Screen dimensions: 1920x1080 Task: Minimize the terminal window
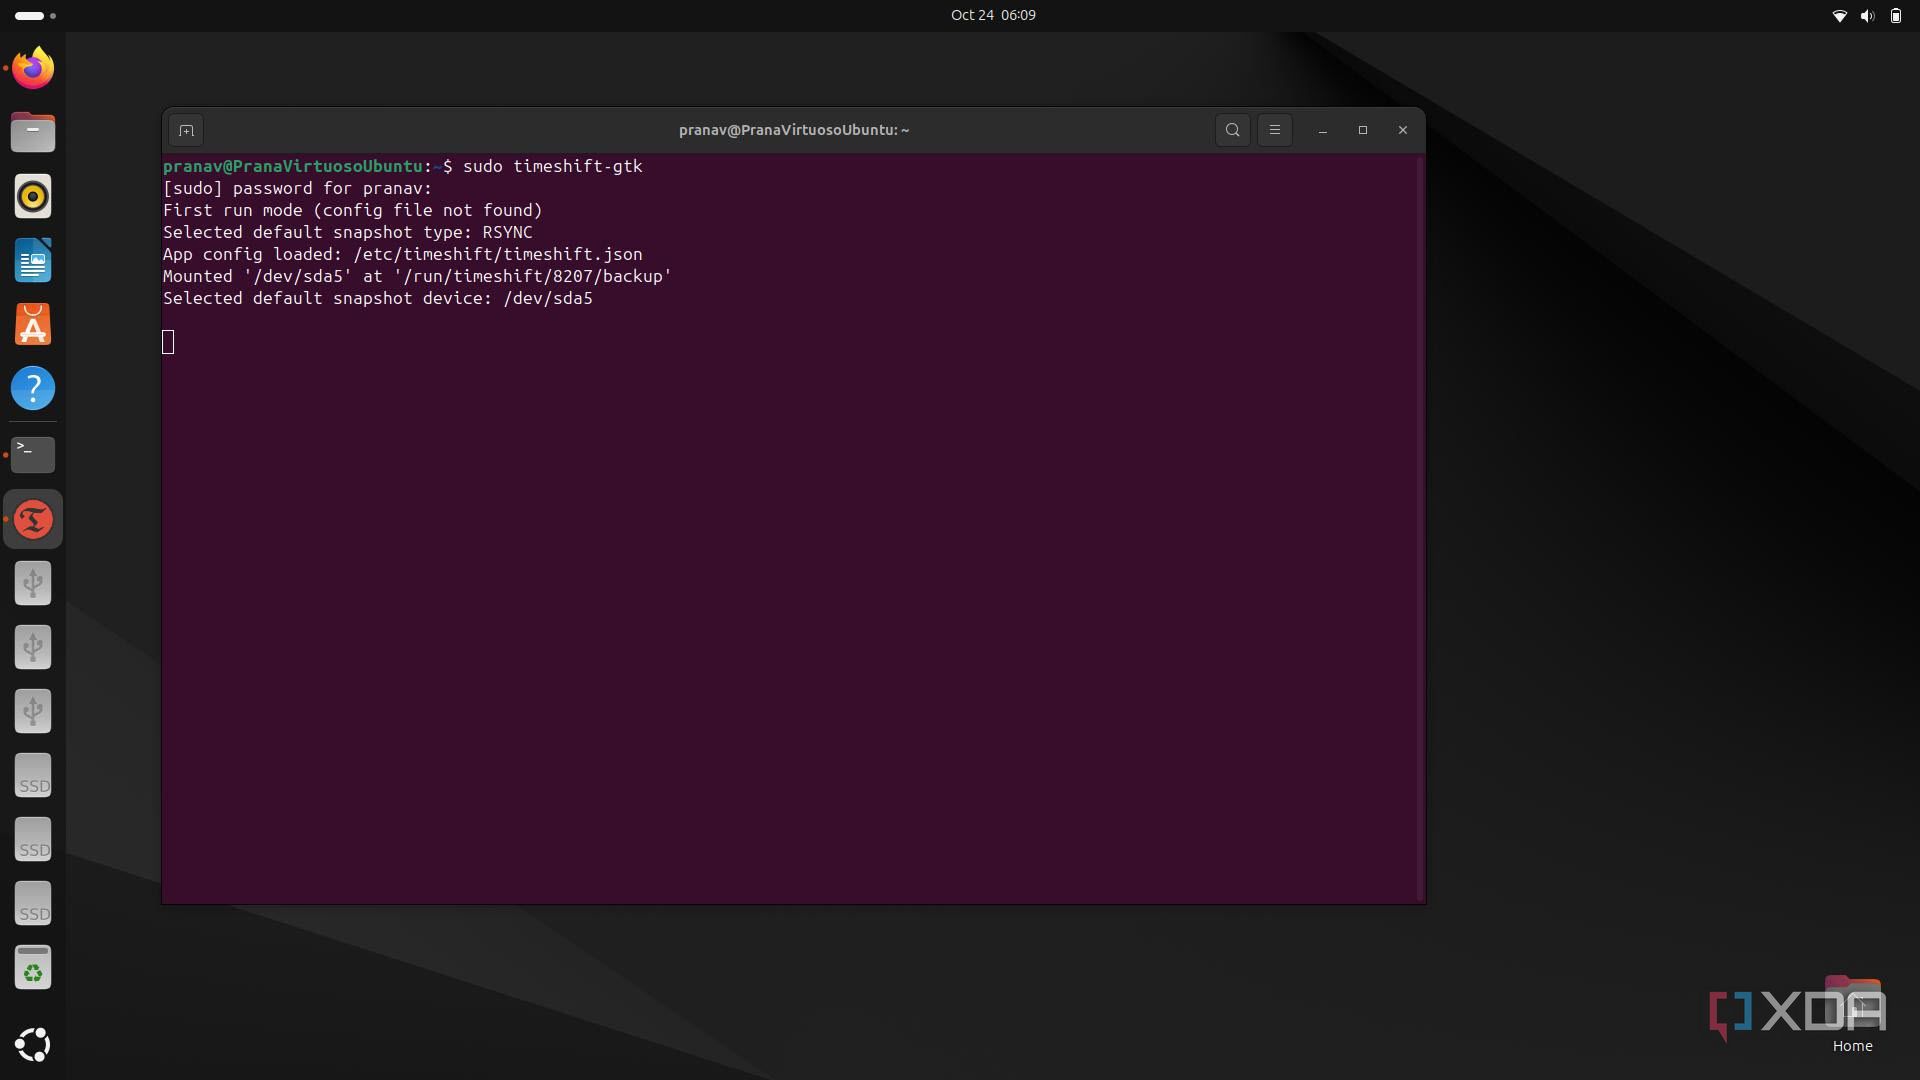click(1323, 130)
